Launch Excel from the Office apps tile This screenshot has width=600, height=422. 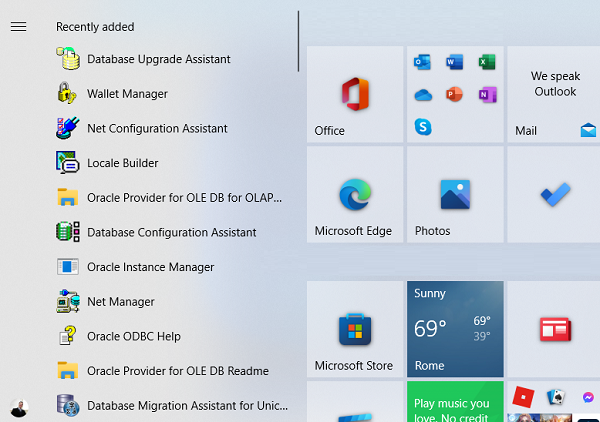tap(487, 62)
